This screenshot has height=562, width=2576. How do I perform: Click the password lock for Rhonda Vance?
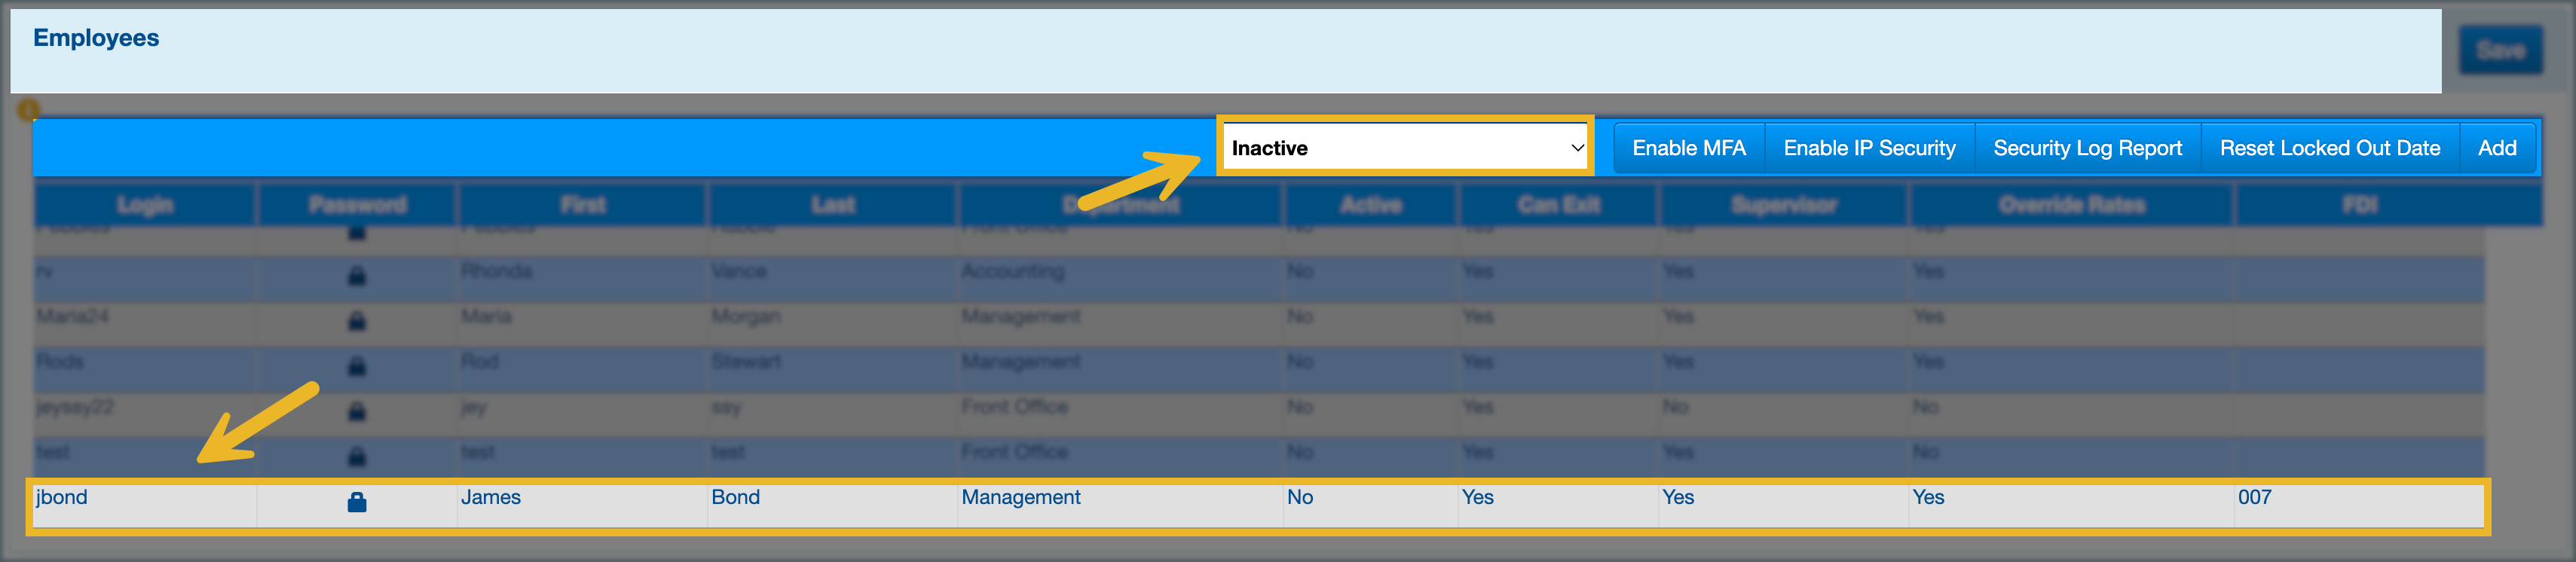pos(356,276)
